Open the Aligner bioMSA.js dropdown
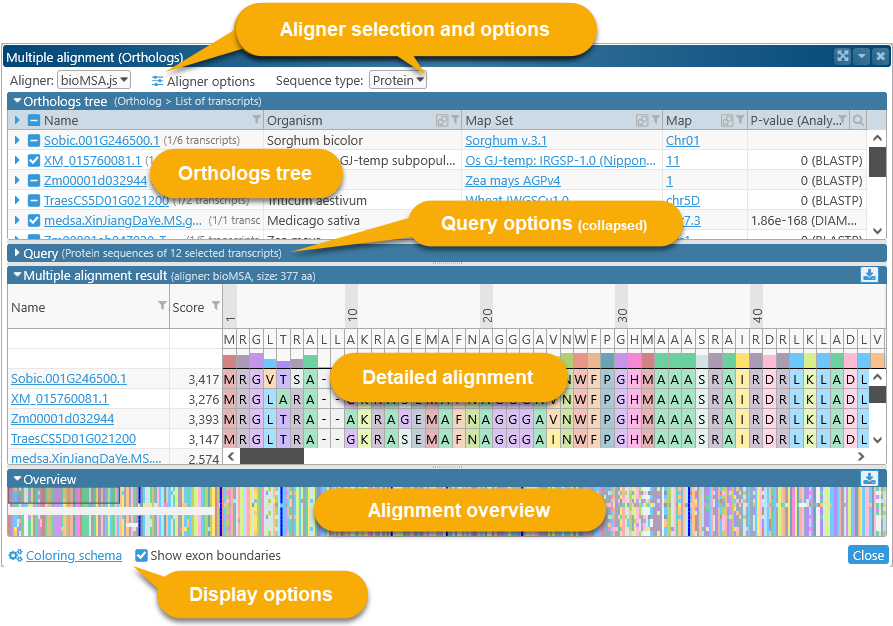This screenshot has height=626, width=893. [x=94, y=80]
